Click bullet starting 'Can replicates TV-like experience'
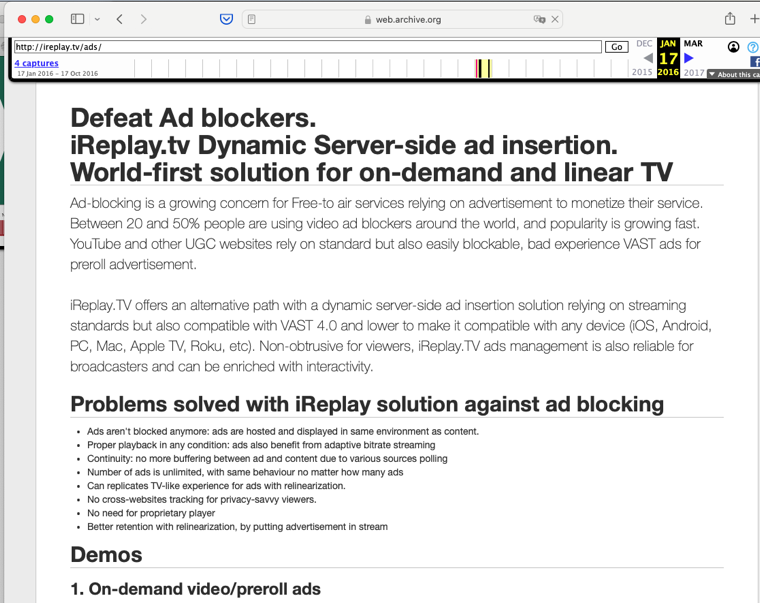This screenshot has width=760, height=603. pos(216,486)
